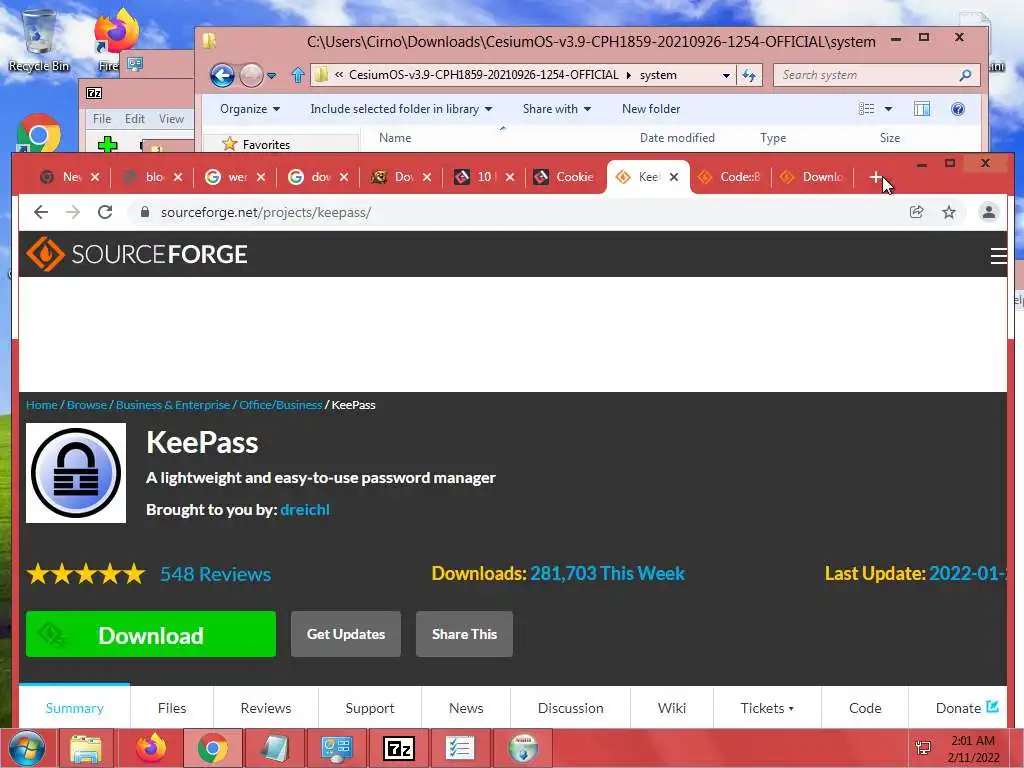Click the Windows Start button
Image resolution: width=1024 pixels, height=768 pixels.
tap(26, 748)
